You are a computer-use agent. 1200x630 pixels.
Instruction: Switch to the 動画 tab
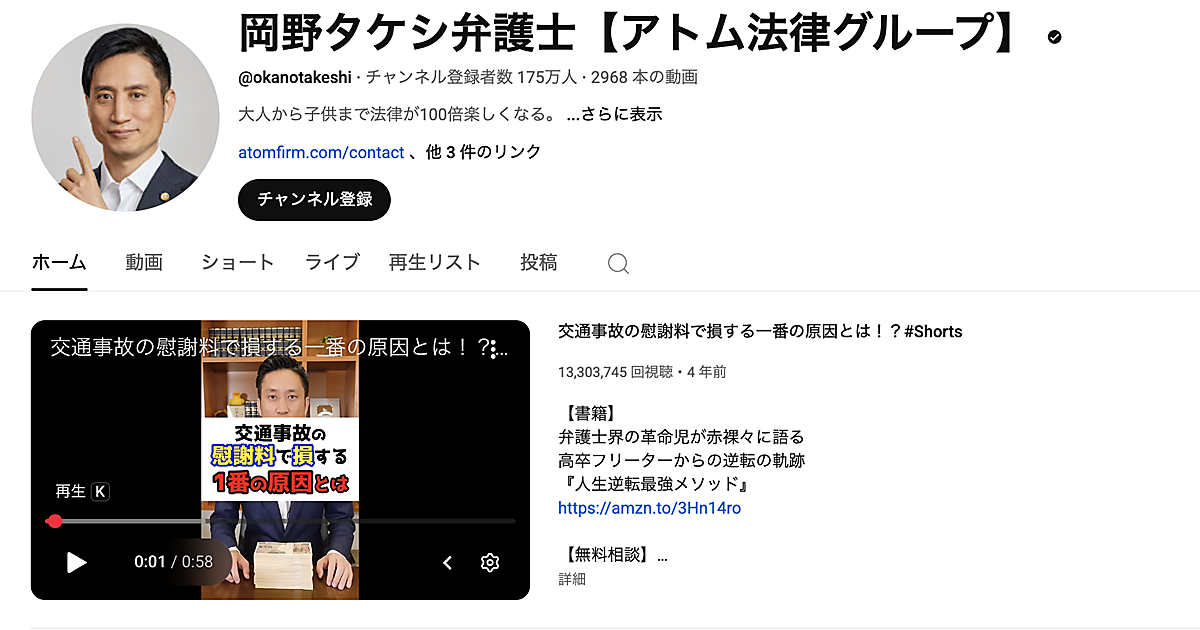pyautogui.click(x=144, y=263)
